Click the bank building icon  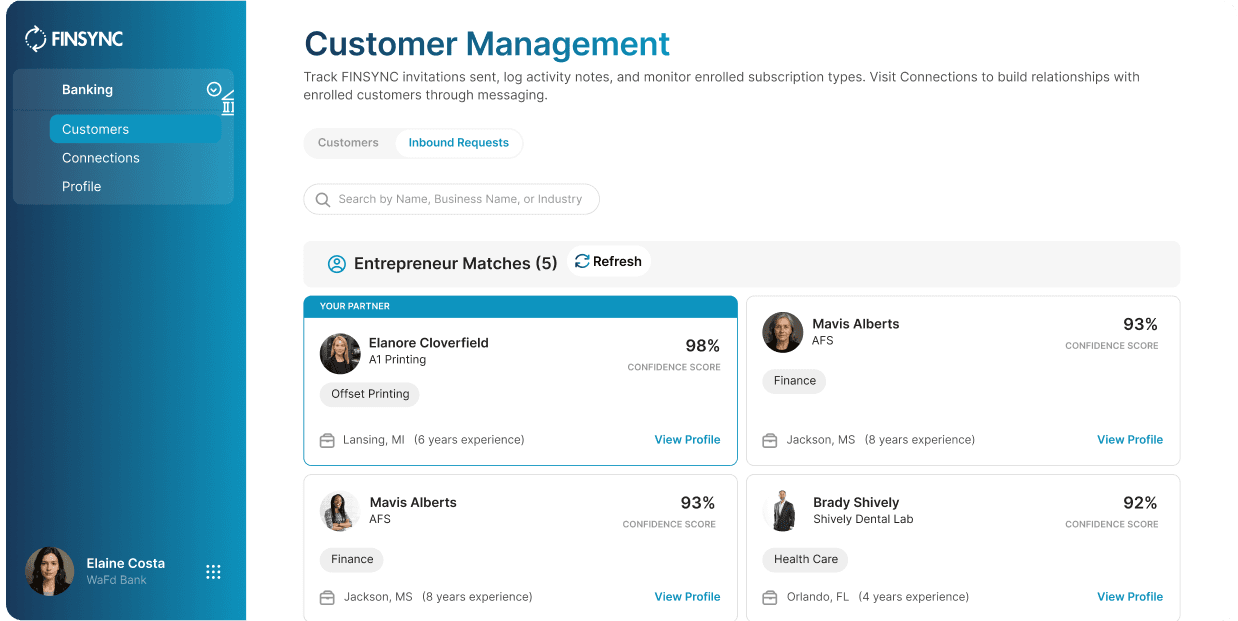point(228,103)
